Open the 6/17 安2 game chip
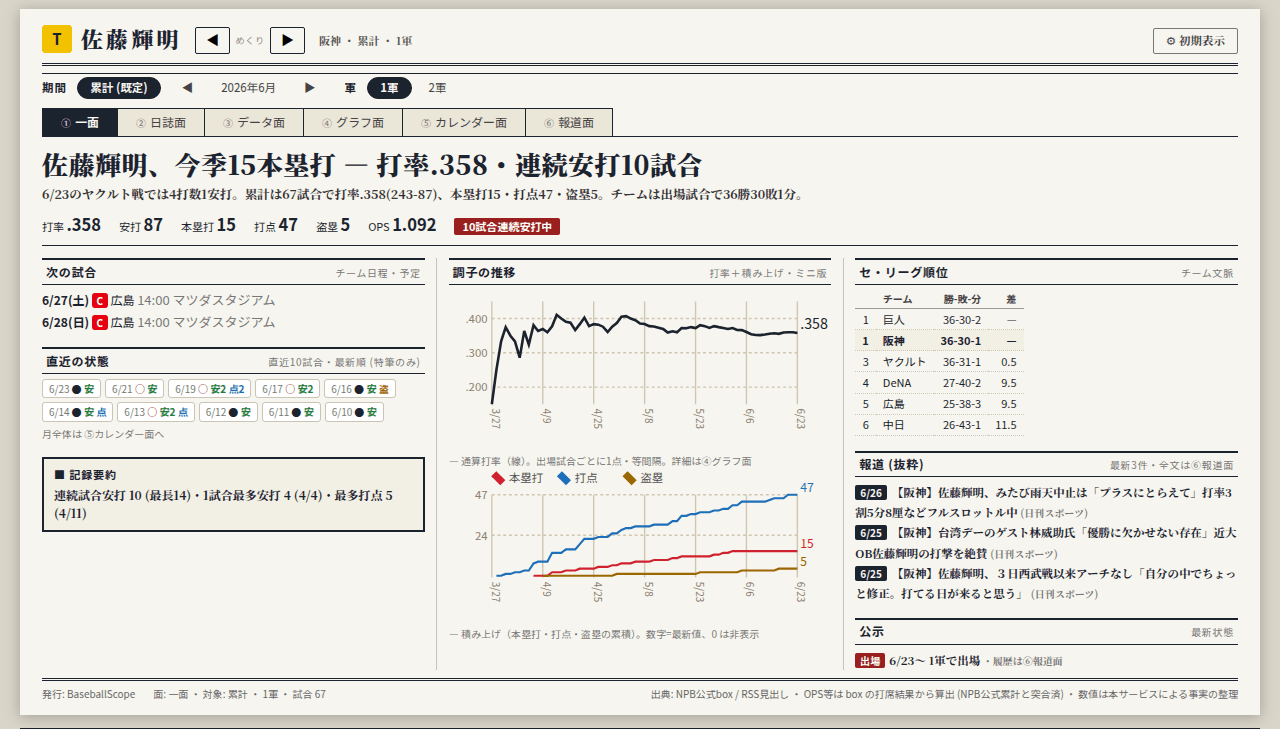Viewport: 1280px width, 729px height. pyautogui.click(x=288, y=389)
